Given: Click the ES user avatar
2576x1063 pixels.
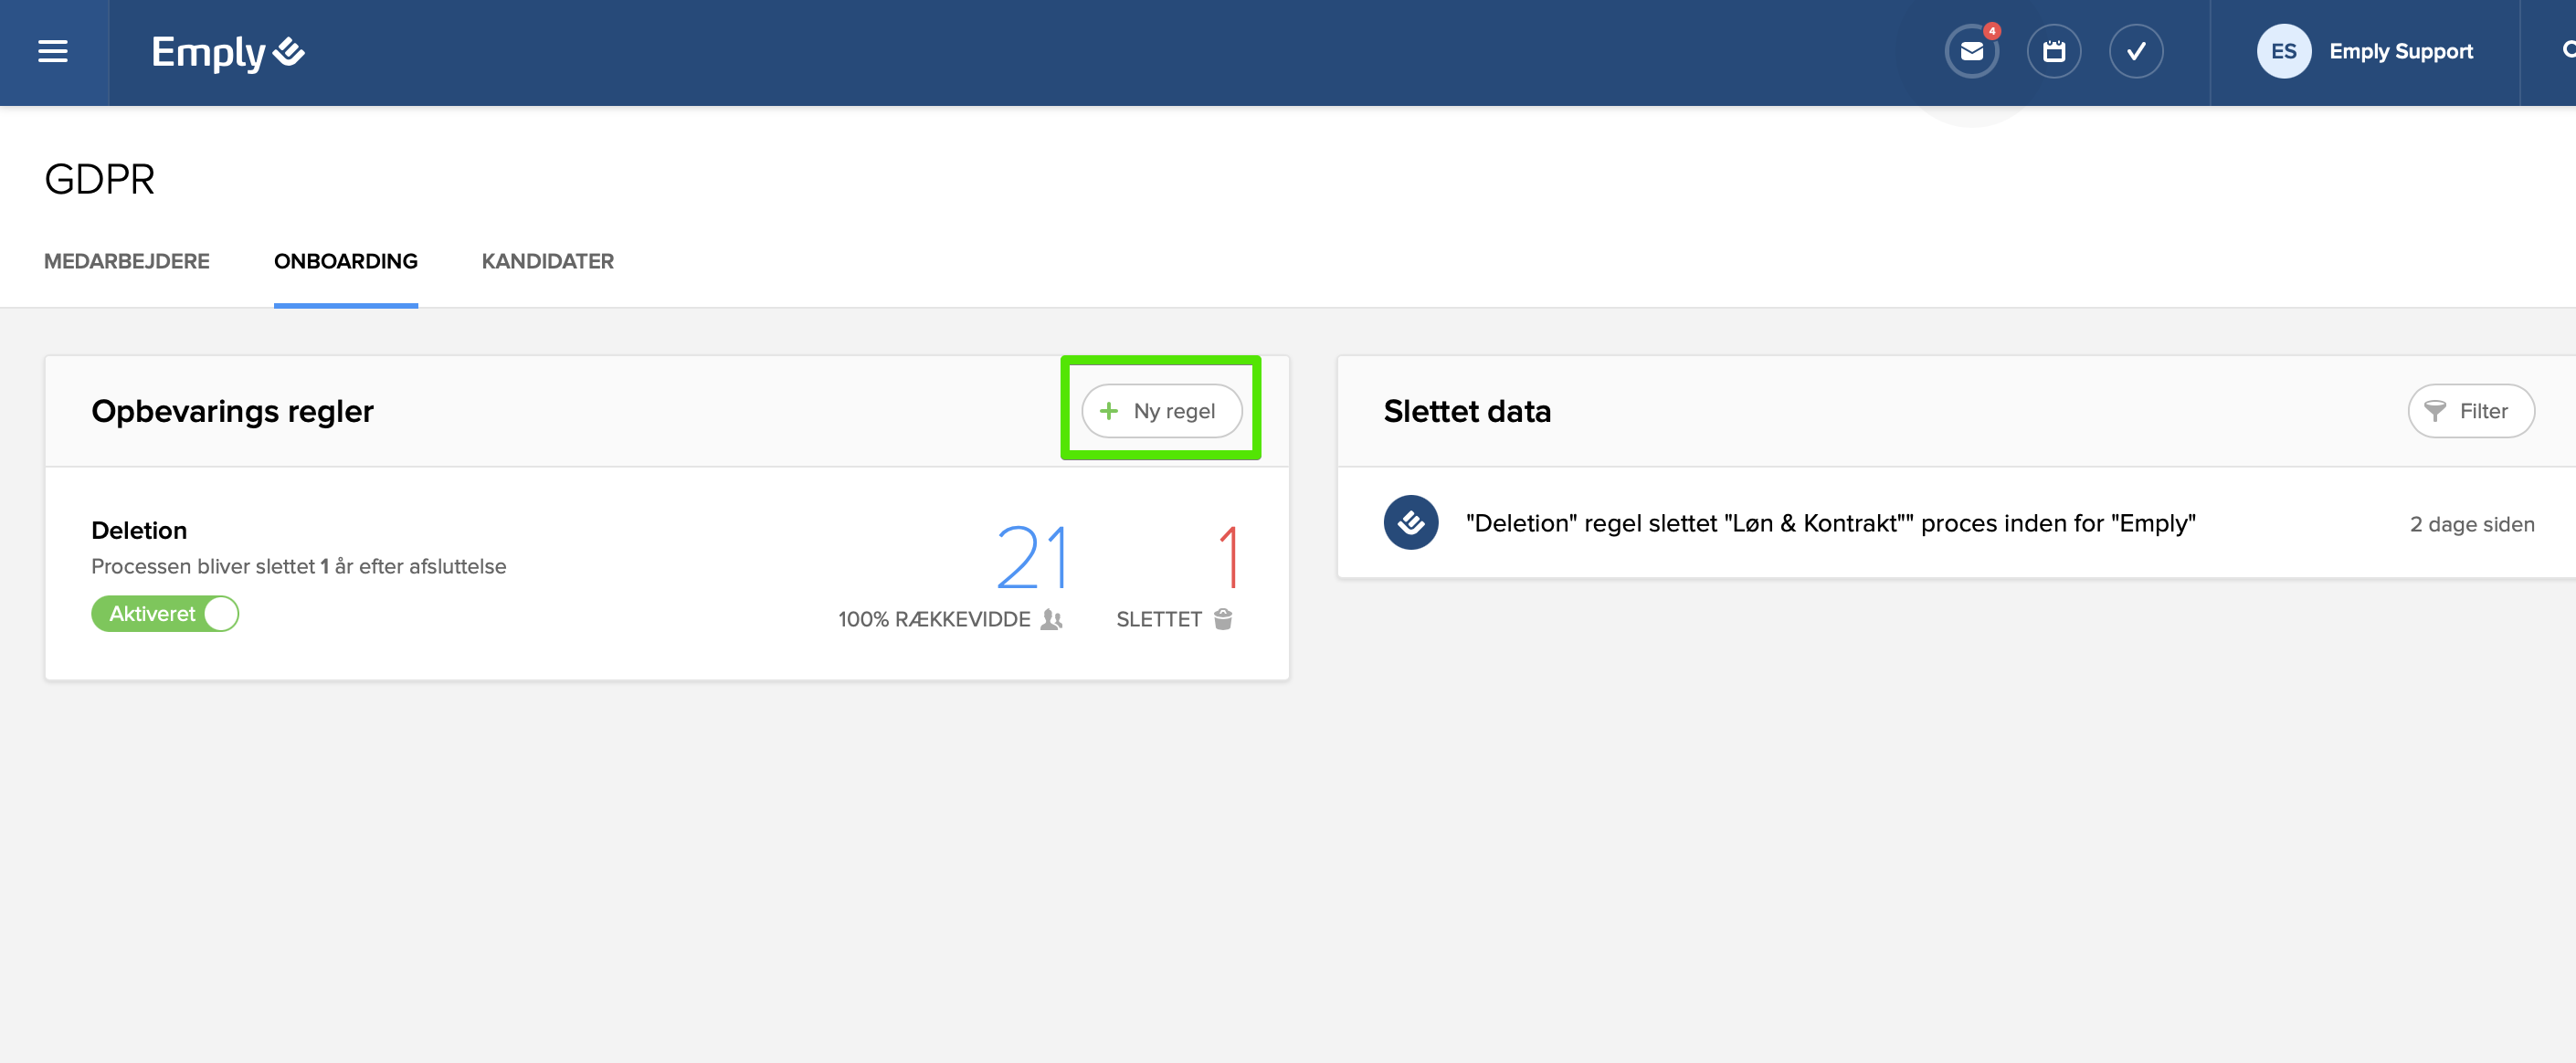Looking at the screenshot, I should tap(2283, 52).
